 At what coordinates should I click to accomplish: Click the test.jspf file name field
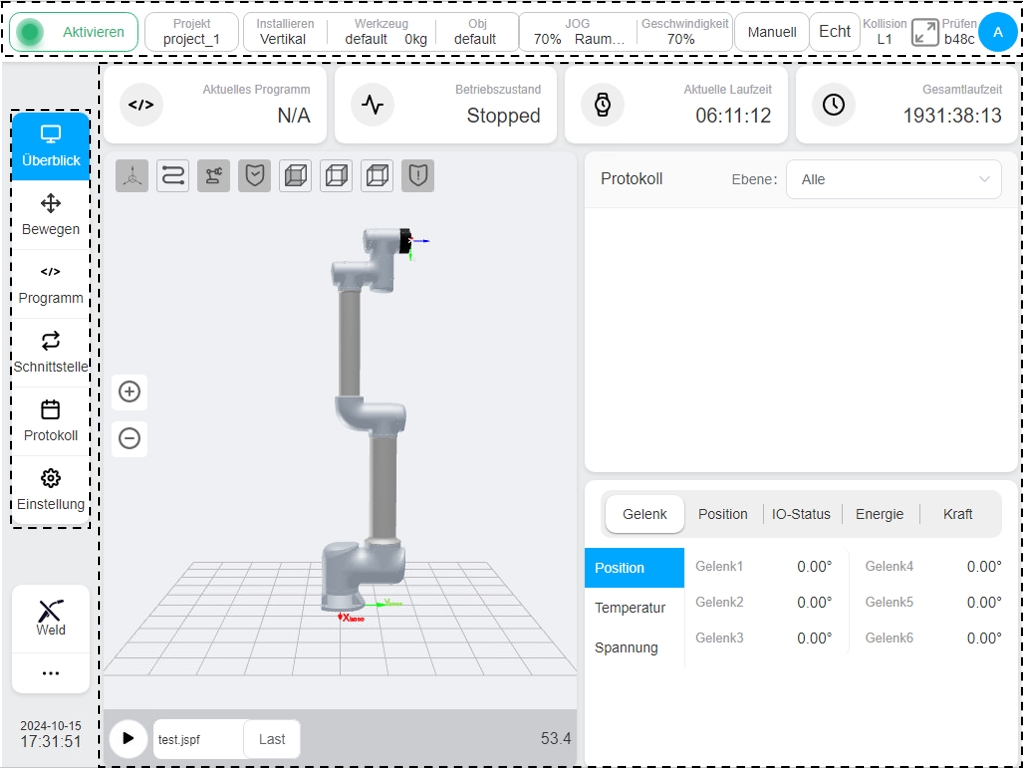198,739
